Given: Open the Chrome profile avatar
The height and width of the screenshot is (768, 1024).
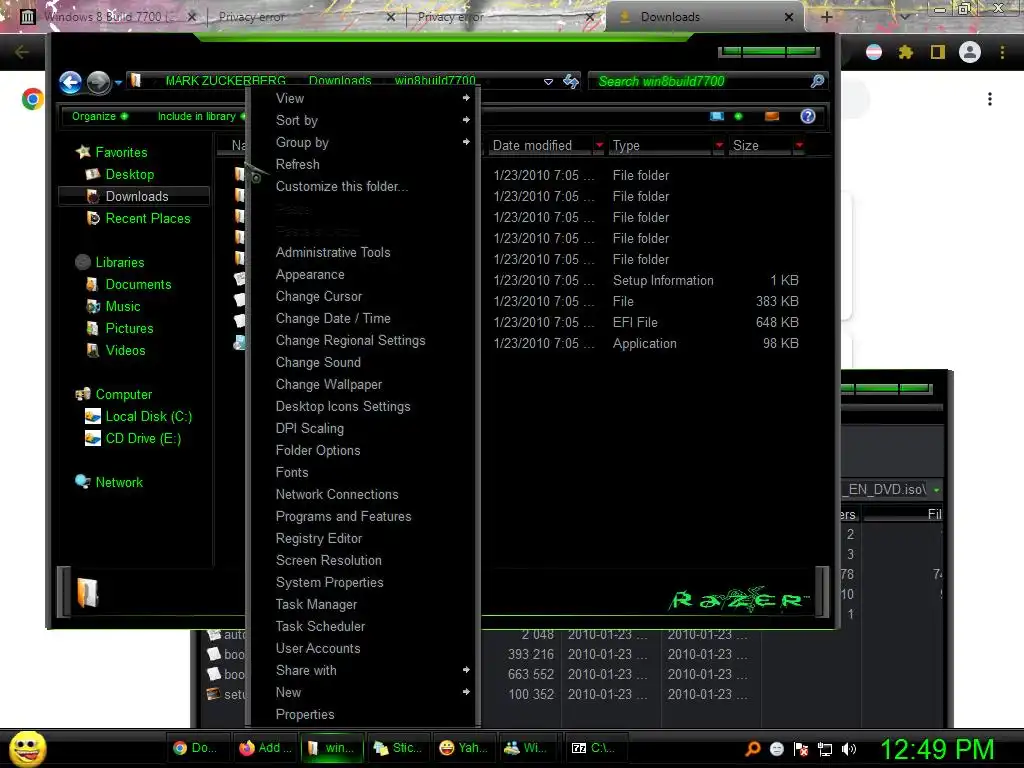Looking at the screenshot, I should tap(970, 52).
